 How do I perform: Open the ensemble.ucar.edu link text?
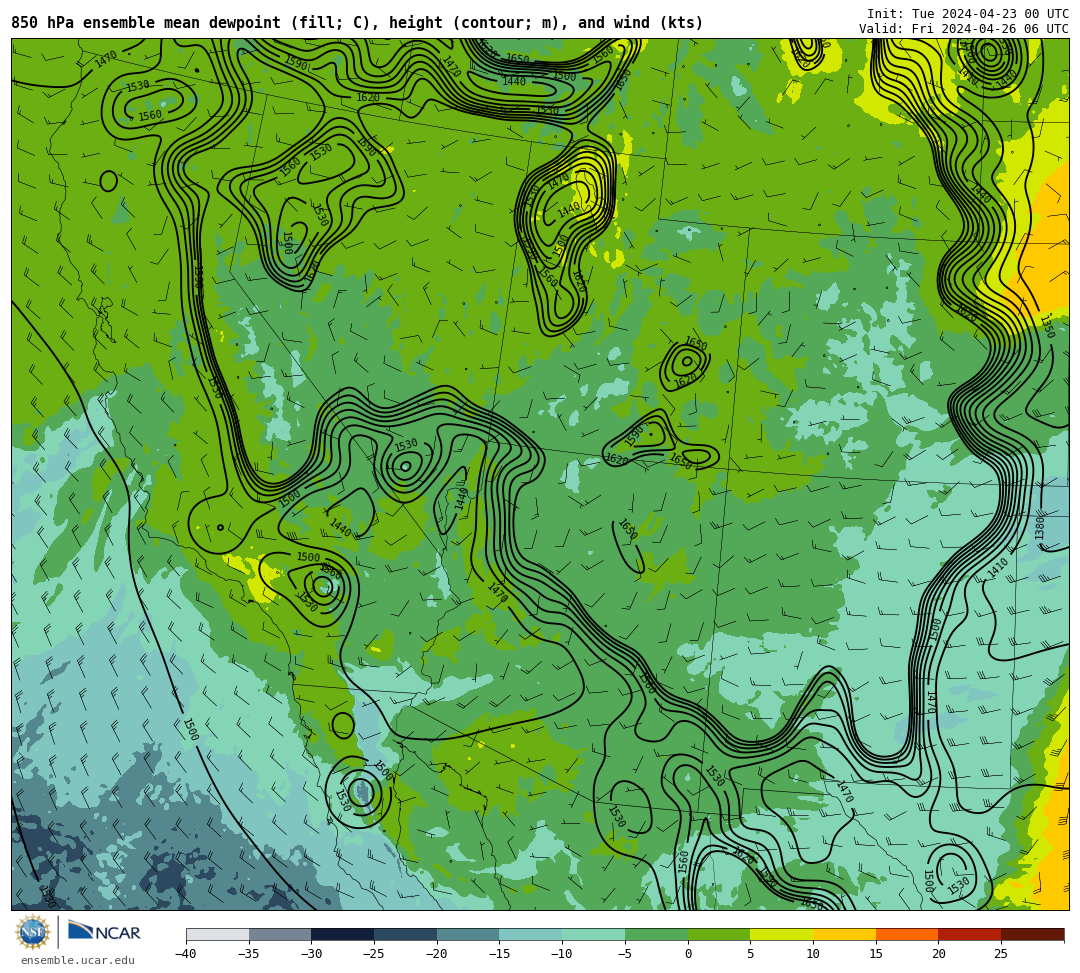point(78,960)
